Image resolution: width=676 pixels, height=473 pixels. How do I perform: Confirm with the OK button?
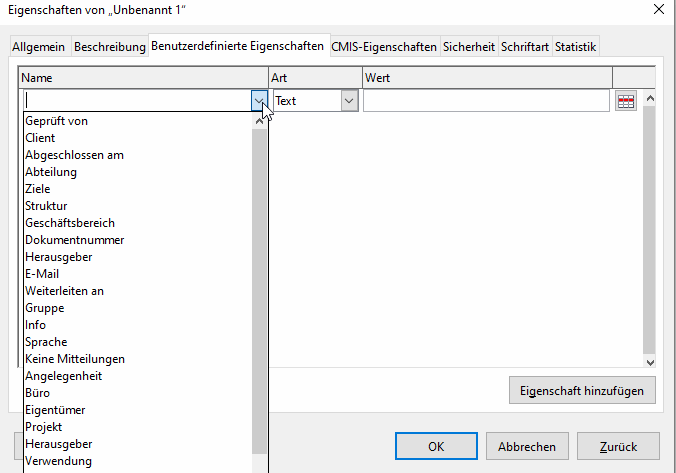point(436,446)
